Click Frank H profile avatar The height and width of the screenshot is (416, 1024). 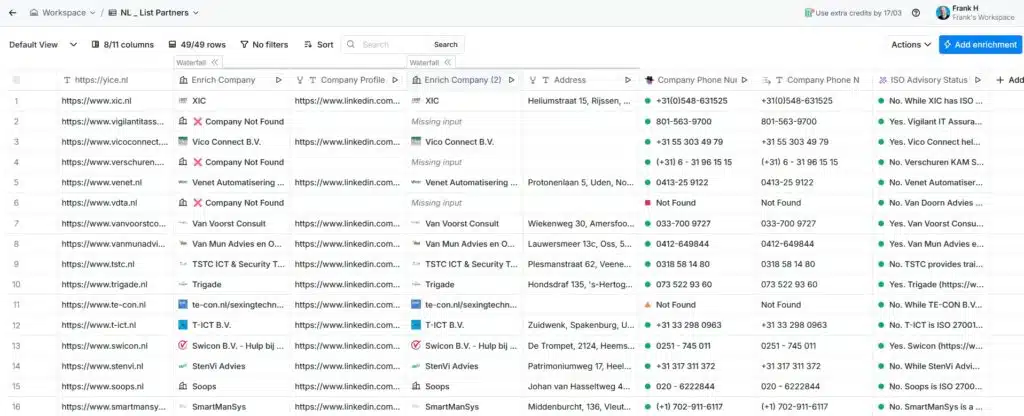942,13
